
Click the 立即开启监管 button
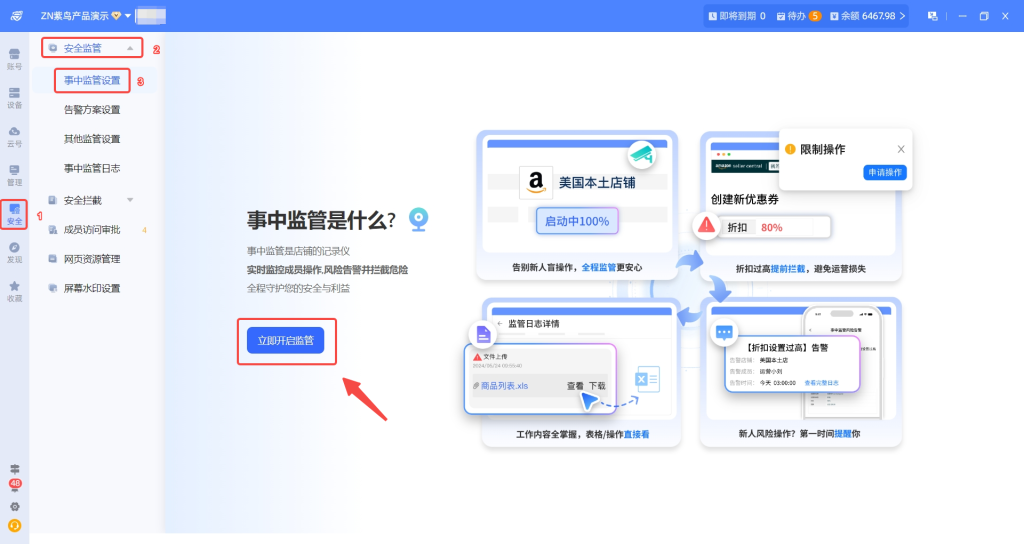pyautogui.click(x=286, y=341)
